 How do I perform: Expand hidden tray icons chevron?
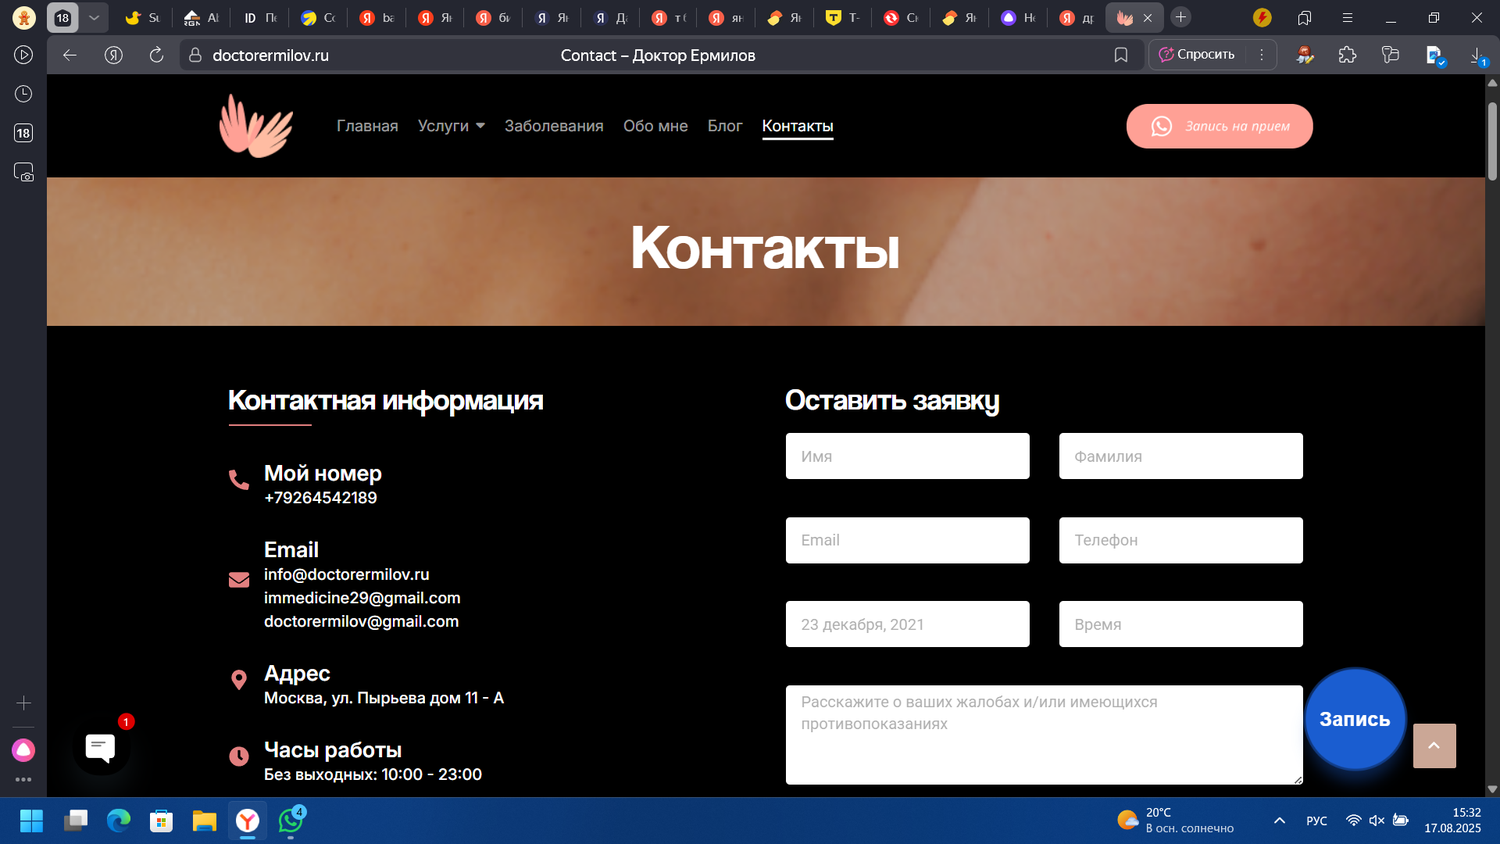(x=1279, y=820)
